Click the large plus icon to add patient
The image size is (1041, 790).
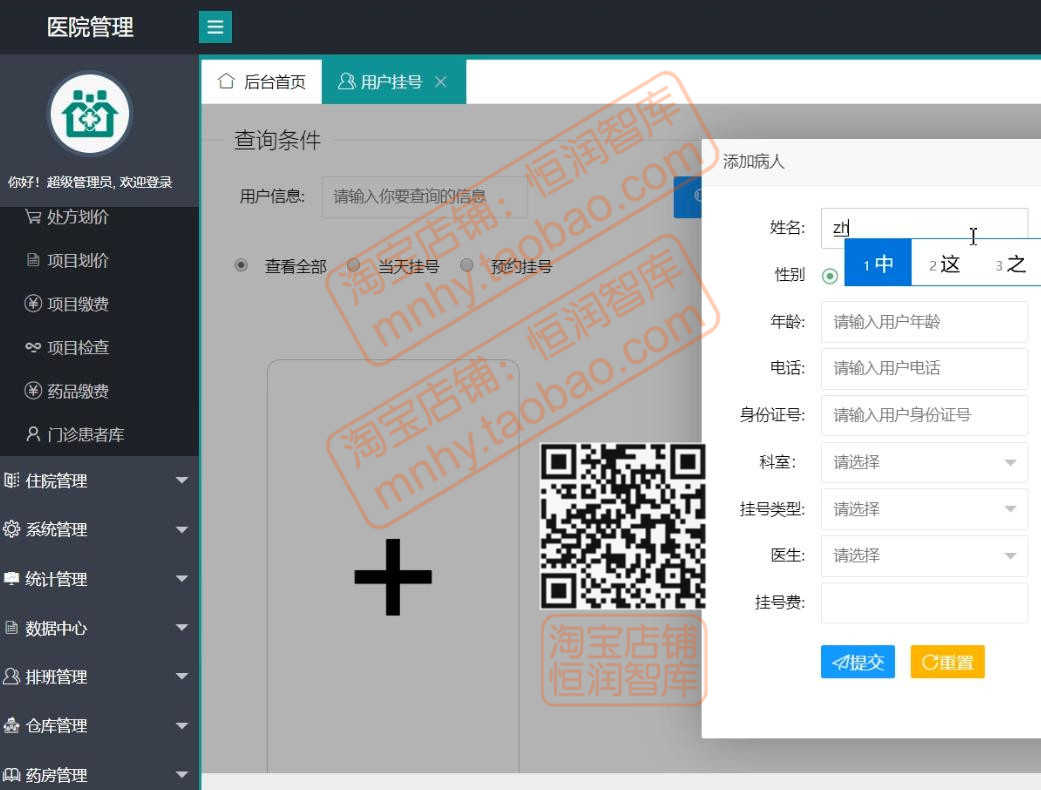coord(391,576)
